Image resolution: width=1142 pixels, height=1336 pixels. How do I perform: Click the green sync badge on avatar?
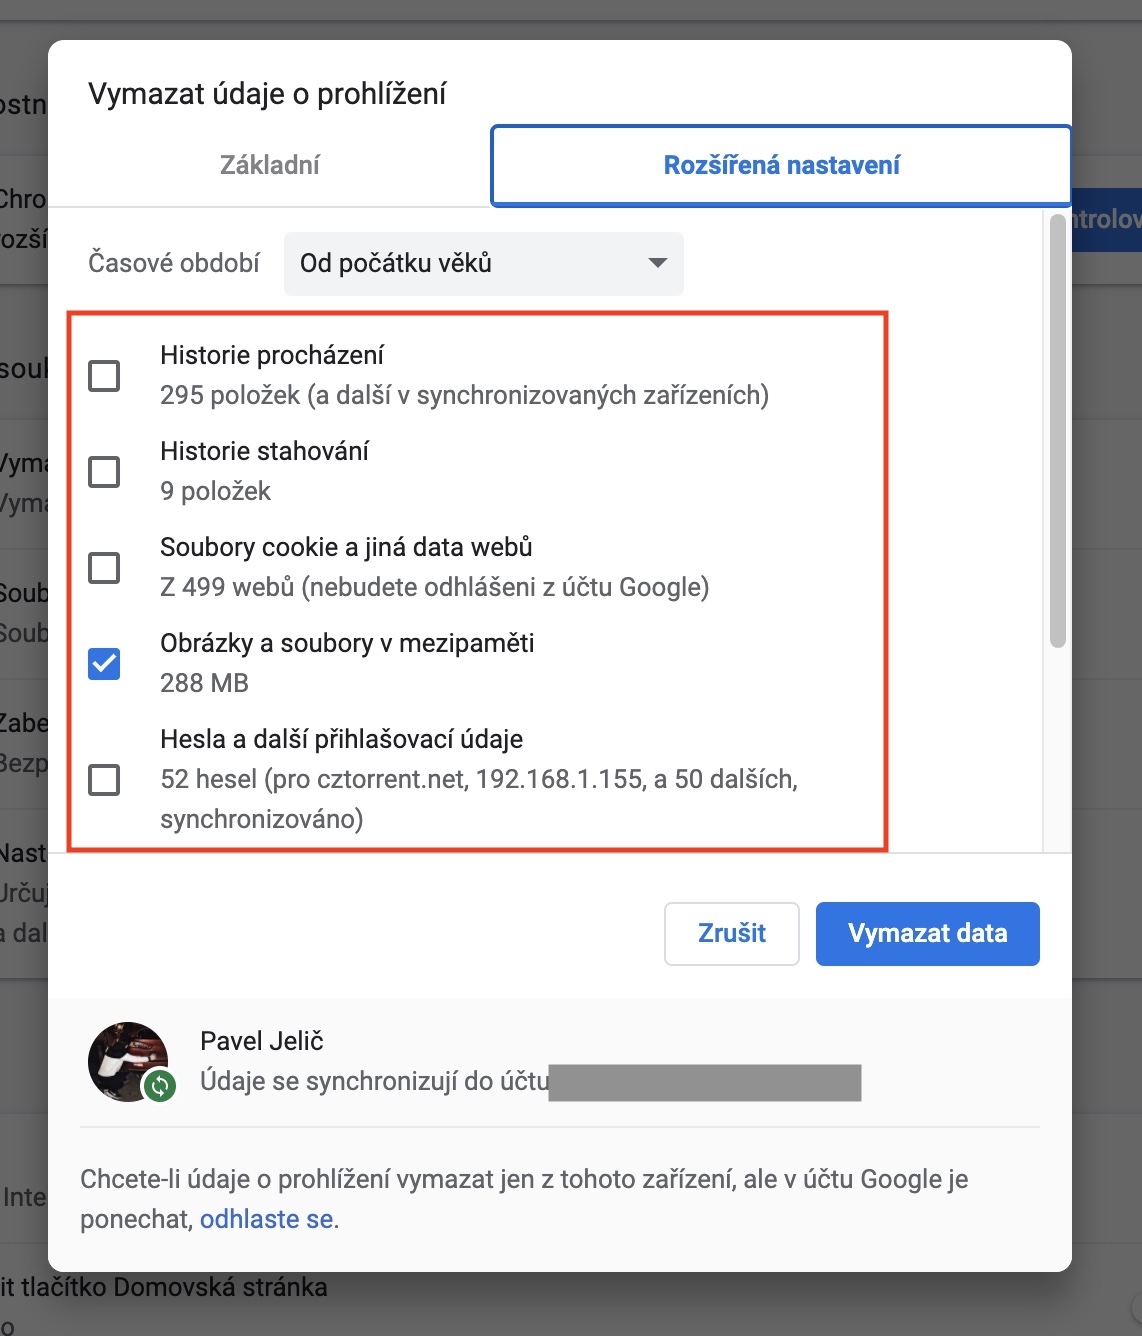[159, 1085]
